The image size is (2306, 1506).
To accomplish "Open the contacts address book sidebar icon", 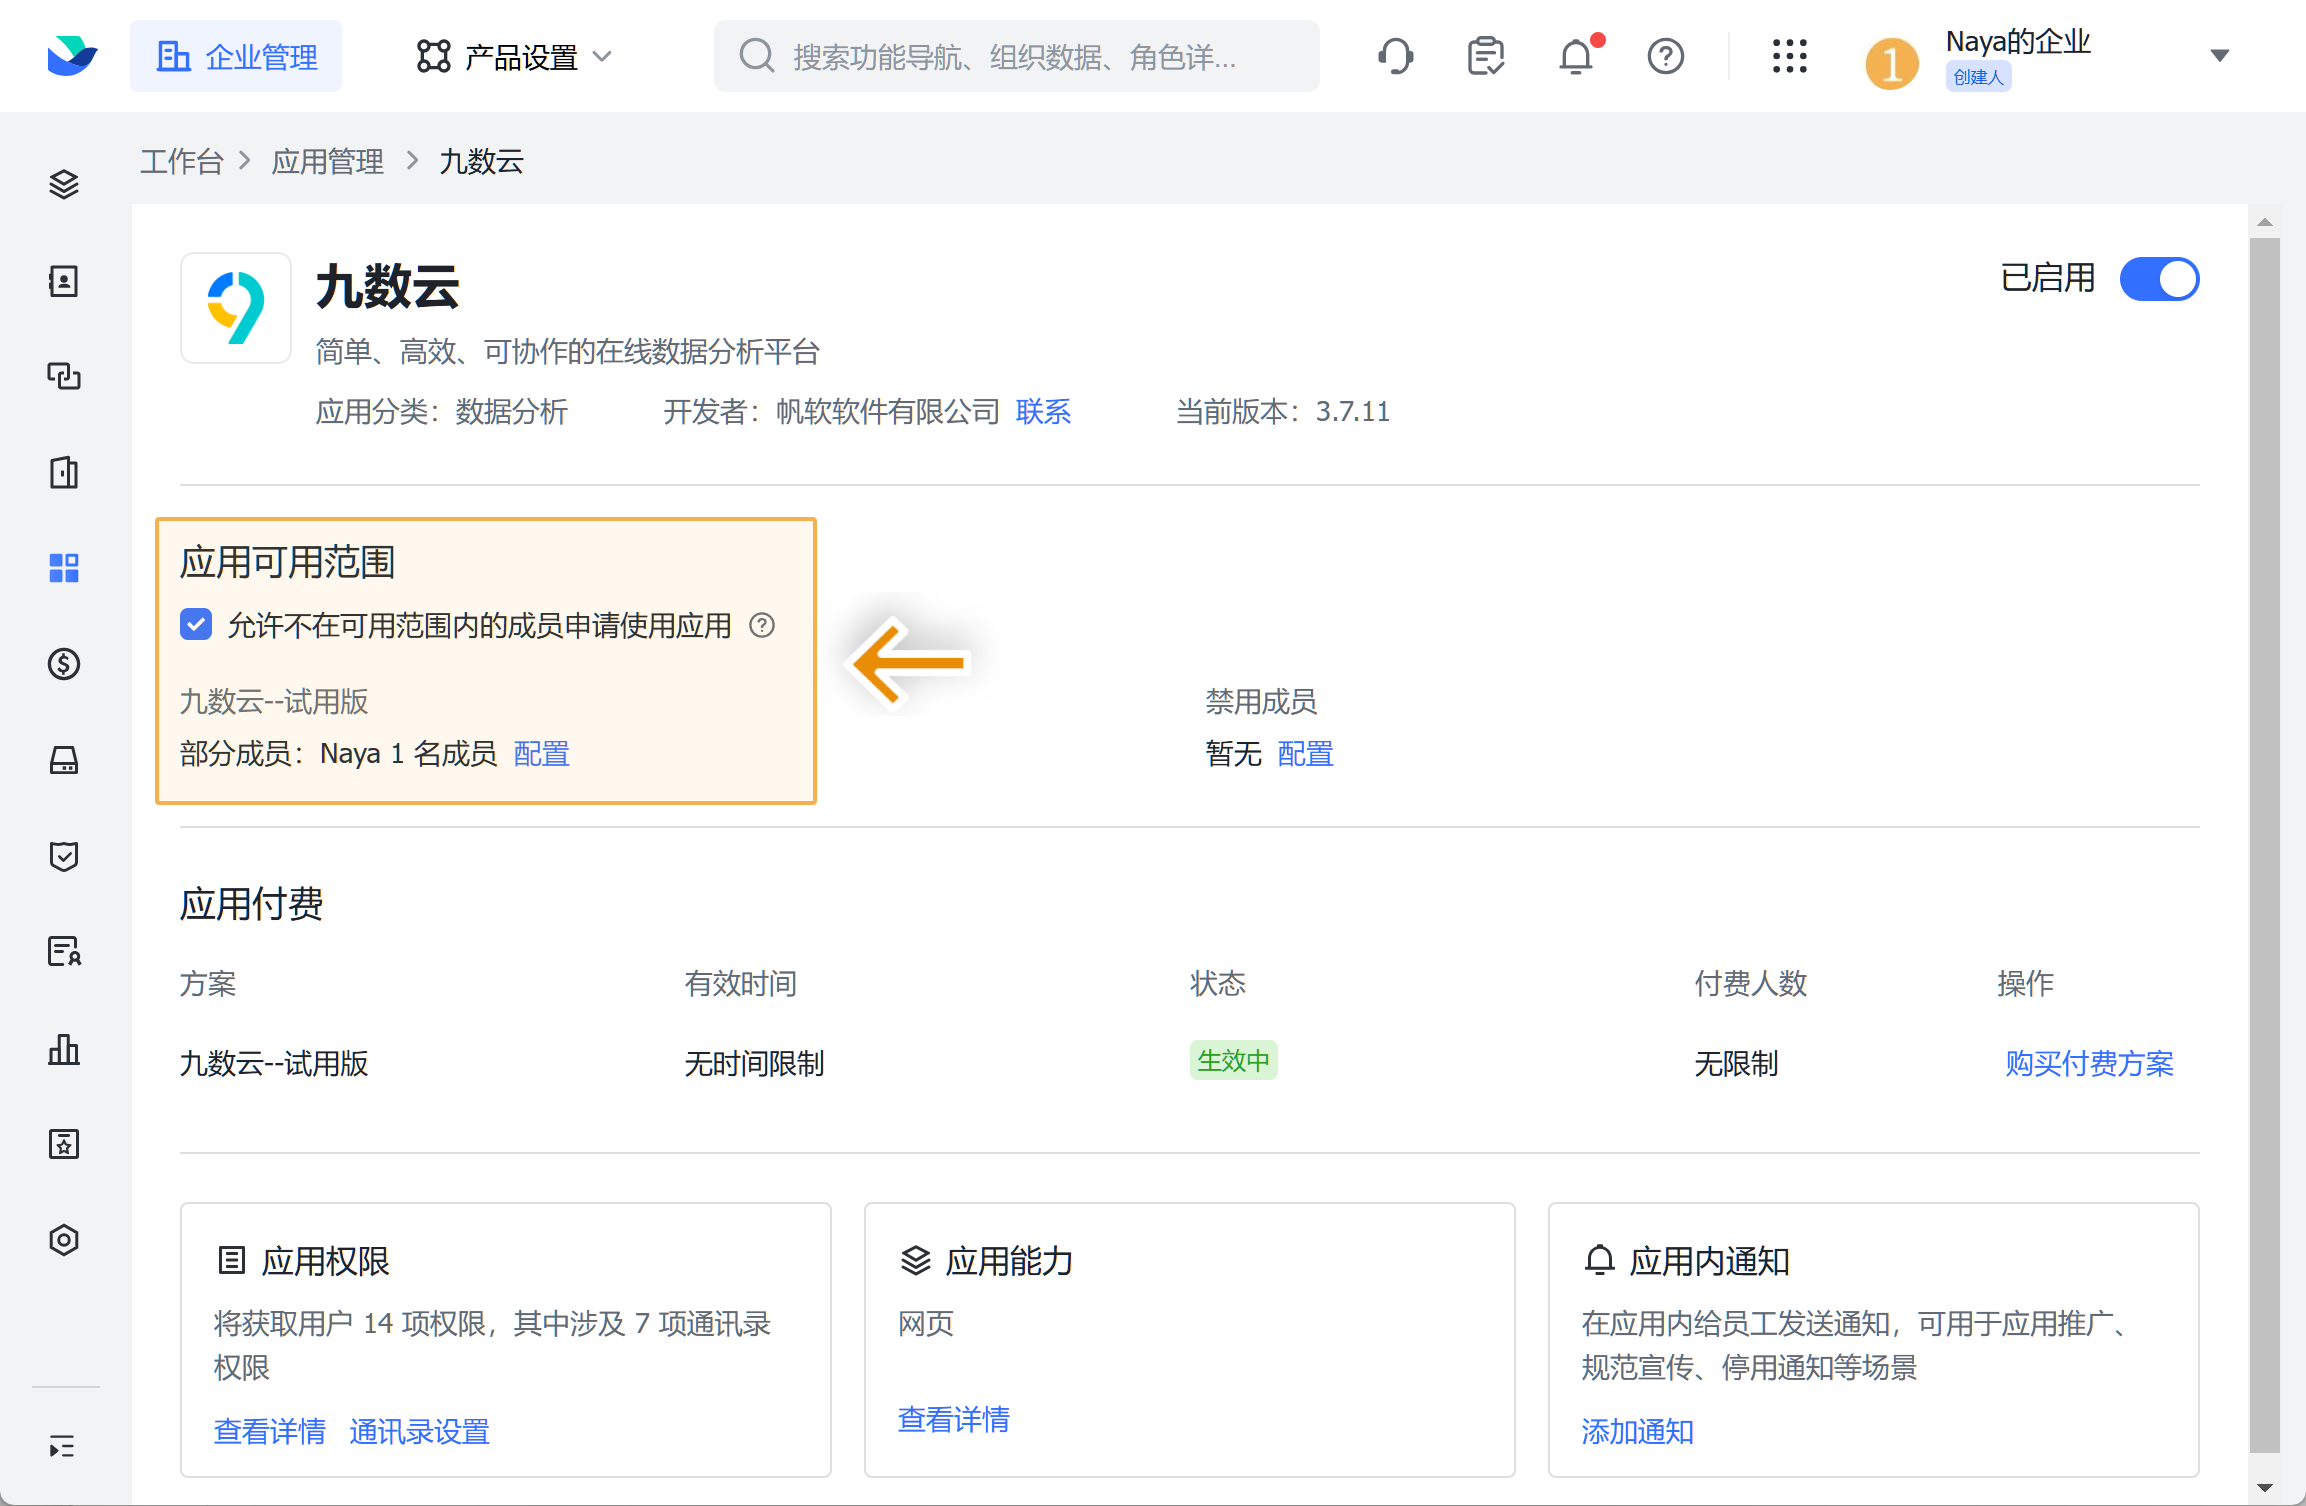I will point(64,281).
